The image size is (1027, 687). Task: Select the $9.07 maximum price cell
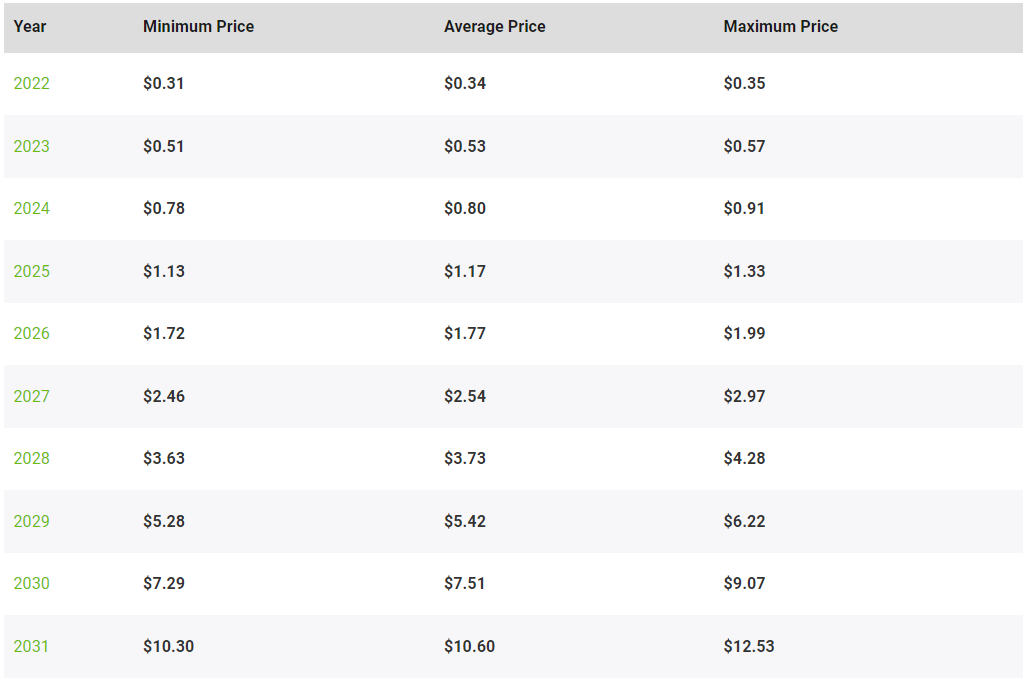744,584
